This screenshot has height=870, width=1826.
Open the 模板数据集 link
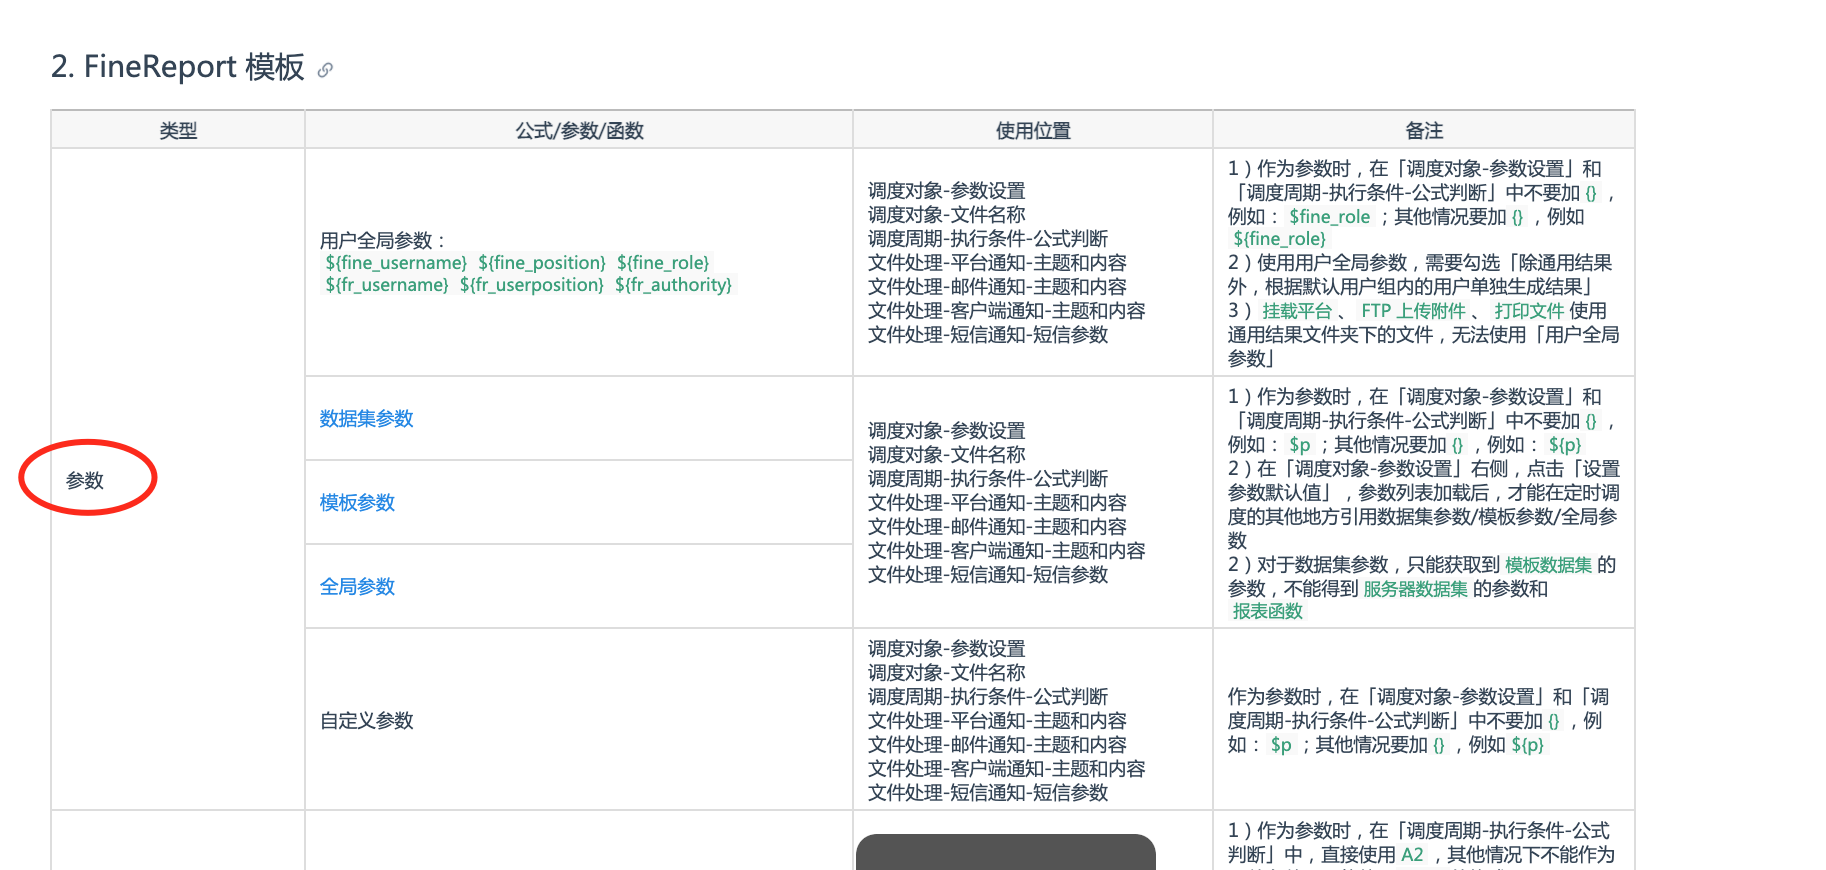tap(1548, 565)
